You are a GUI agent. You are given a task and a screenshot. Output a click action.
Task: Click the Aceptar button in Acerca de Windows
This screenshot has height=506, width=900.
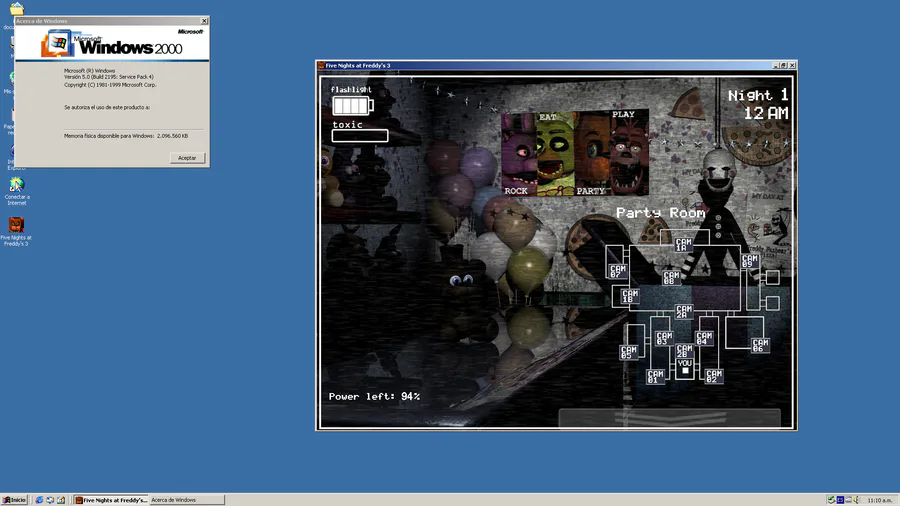187,158
